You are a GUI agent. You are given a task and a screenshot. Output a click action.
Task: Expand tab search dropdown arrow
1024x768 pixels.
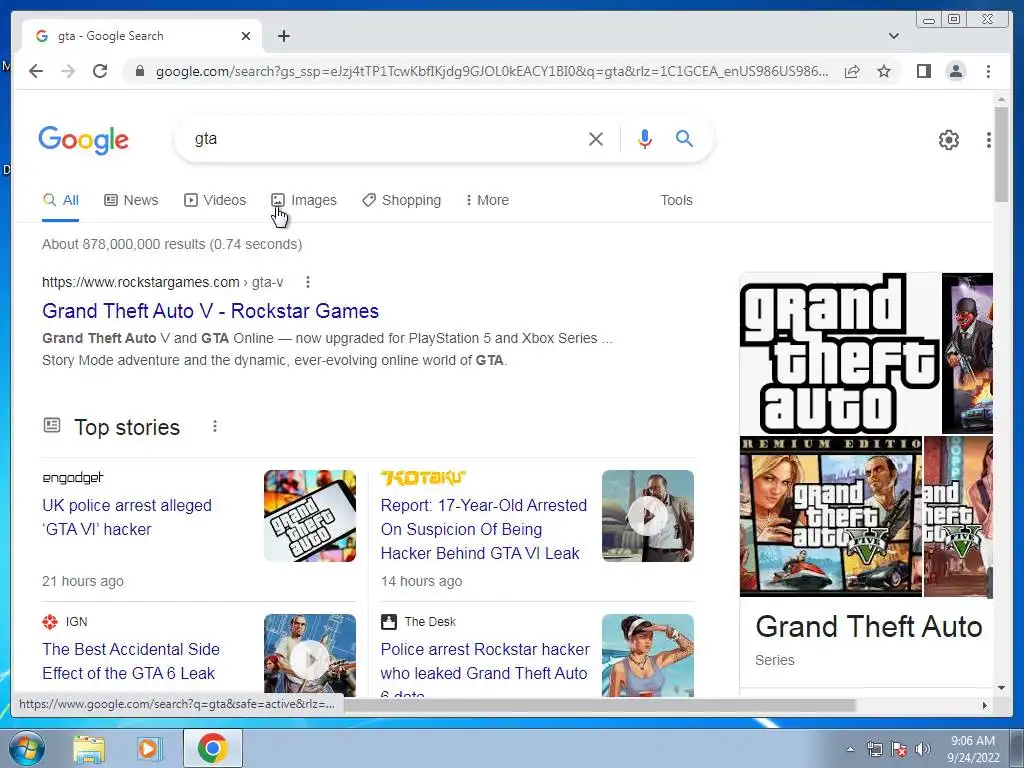(893, 36)
